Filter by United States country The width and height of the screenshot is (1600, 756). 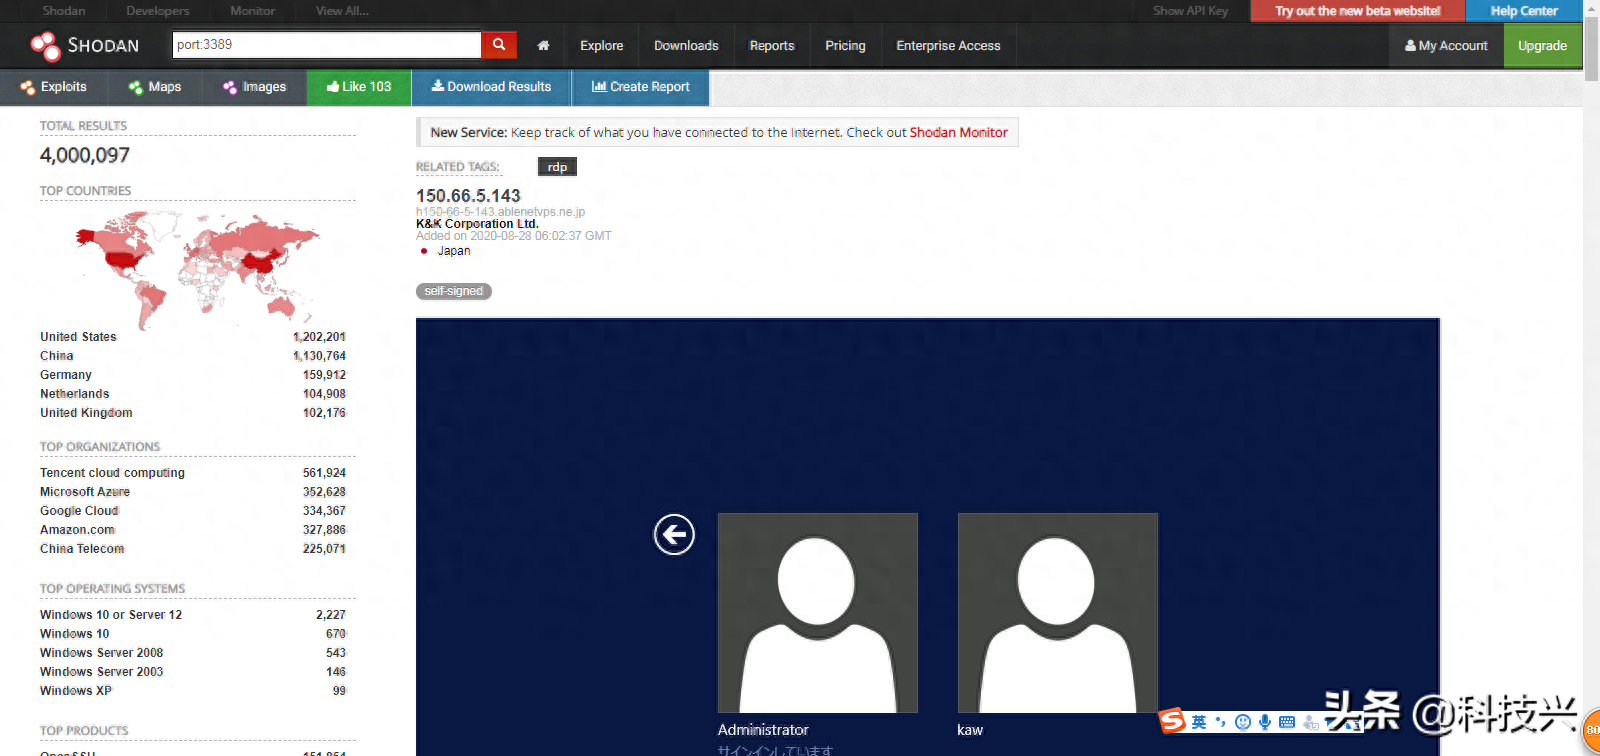(78, 337)
